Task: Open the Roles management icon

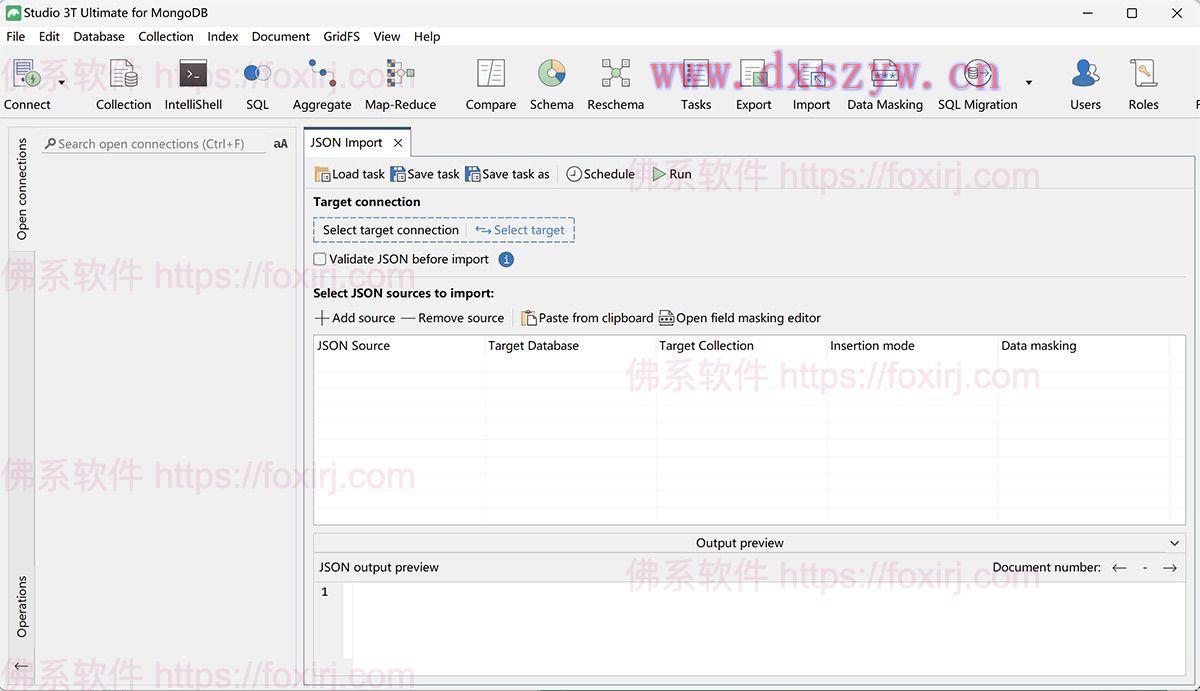Action: click(x=1143, y=84)
